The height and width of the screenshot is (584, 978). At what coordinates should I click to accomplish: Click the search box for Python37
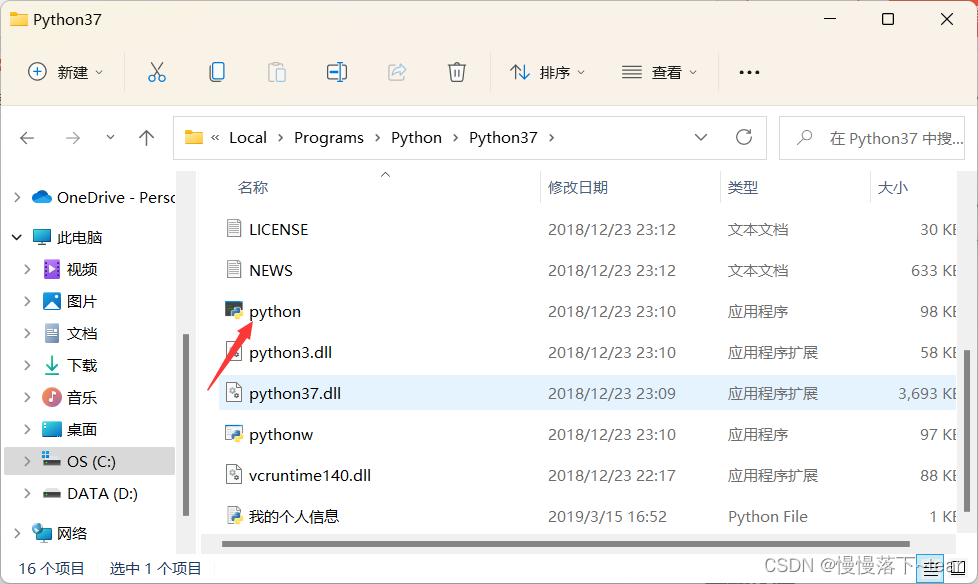tap(872, 138)
